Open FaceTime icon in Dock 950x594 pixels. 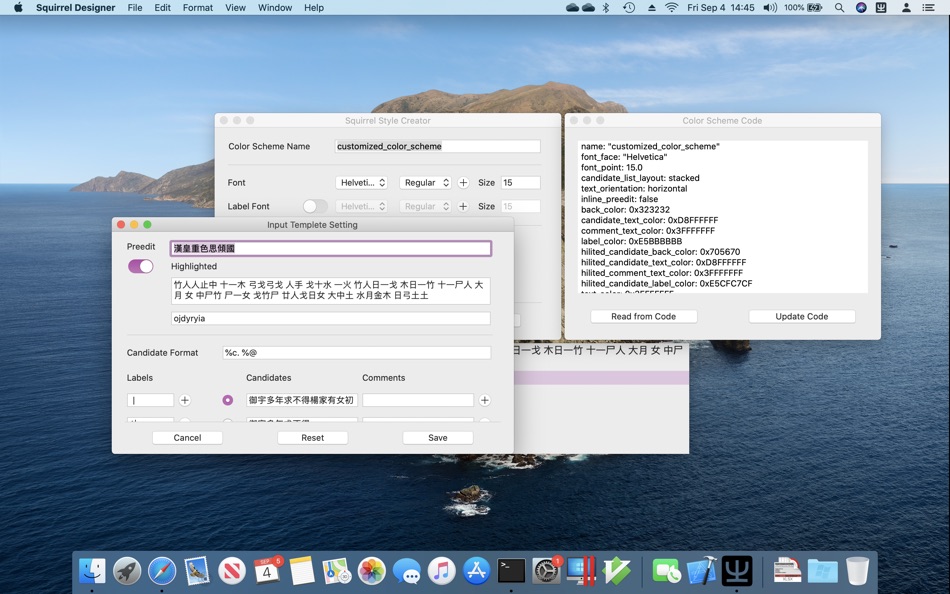[x=666, y=570]
